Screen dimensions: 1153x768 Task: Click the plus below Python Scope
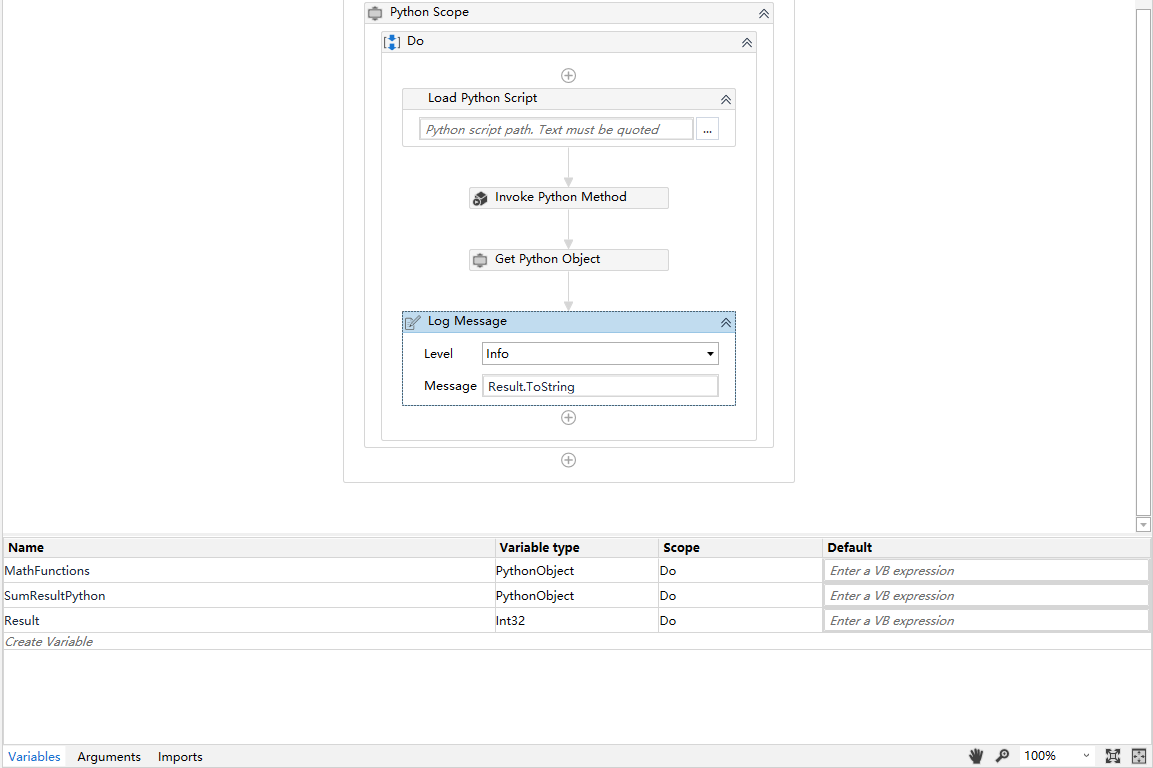568,461
